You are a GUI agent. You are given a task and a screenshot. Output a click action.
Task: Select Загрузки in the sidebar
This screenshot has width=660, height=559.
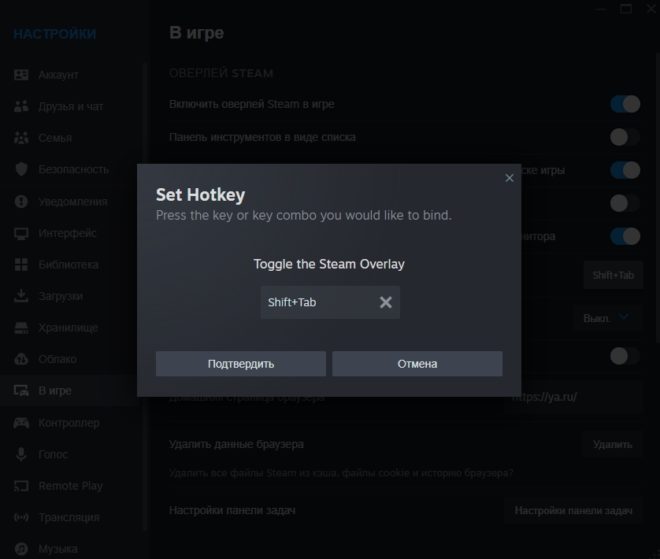69,296
